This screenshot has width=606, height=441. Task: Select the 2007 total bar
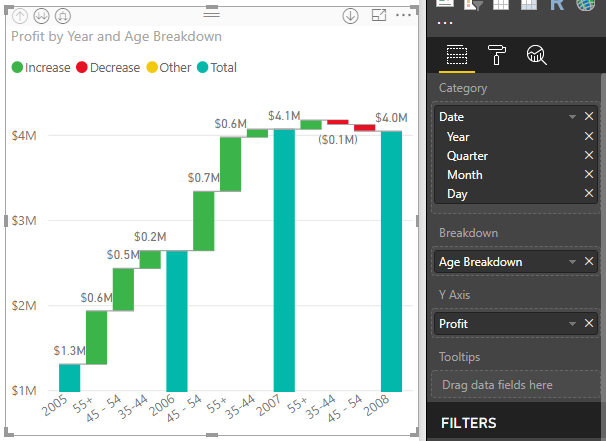tap(284, 260)
